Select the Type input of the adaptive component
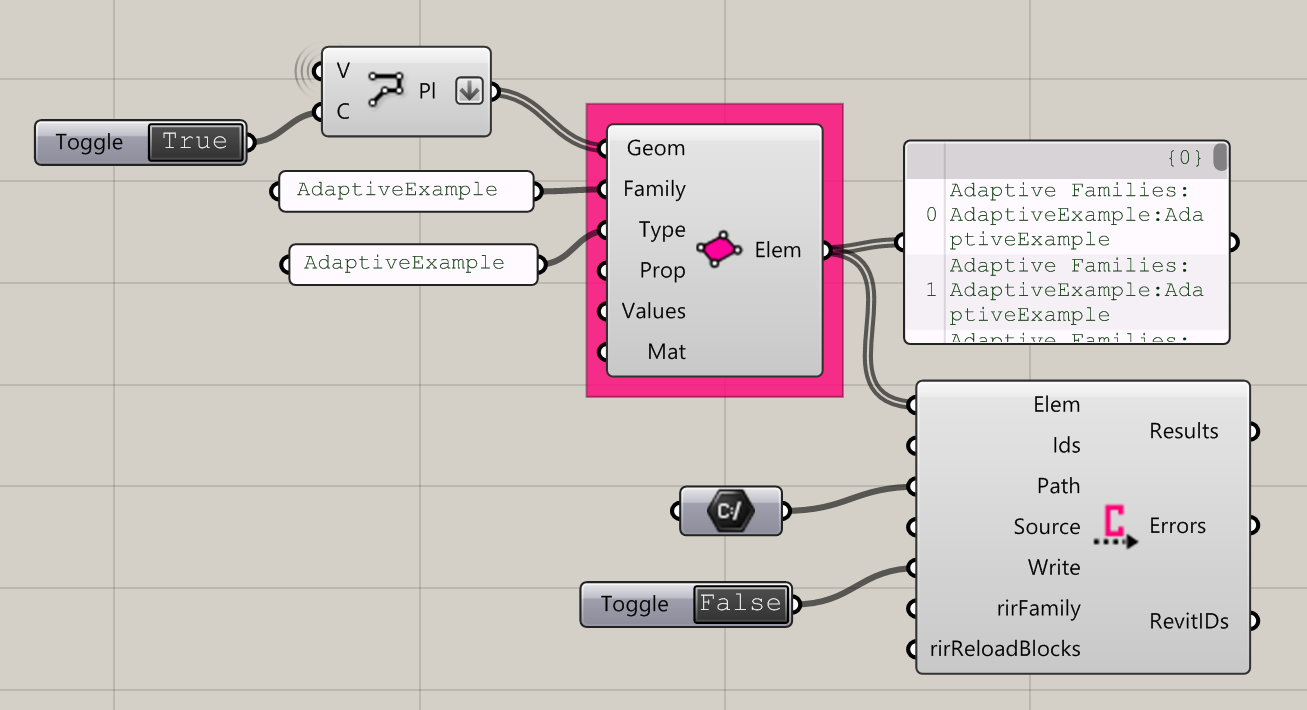 point(660,229)
